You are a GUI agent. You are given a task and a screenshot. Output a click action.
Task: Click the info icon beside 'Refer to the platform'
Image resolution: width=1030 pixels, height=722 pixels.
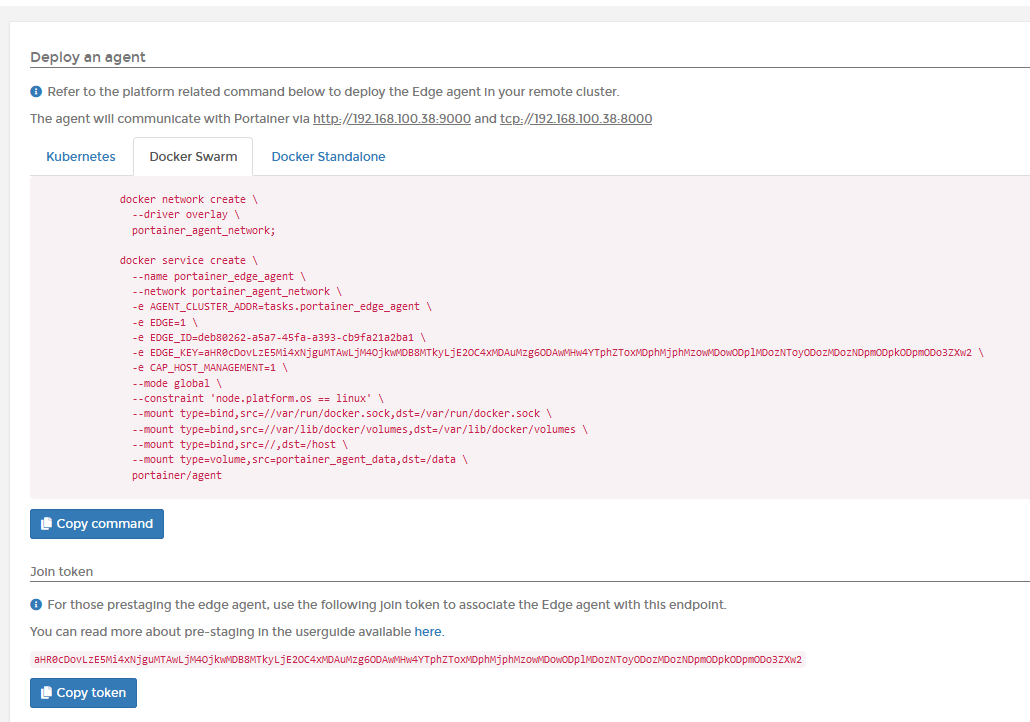click(x=36, y=91)
